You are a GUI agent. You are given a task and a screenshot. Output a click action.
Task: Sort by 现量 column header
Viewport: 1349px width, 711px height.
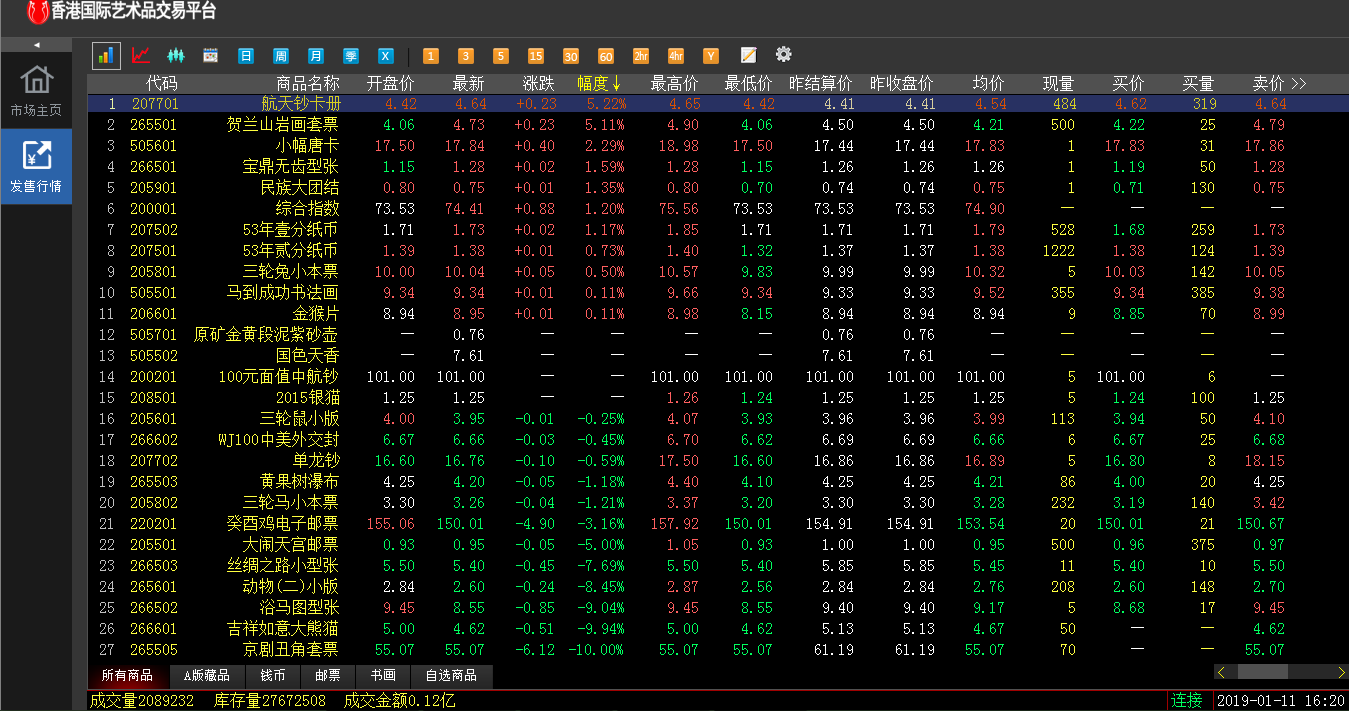coord(1059,83)
